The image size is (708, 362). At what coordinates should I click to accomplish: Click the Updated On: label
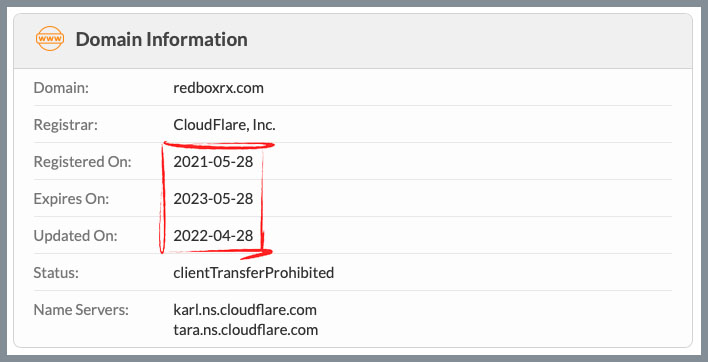75,236
